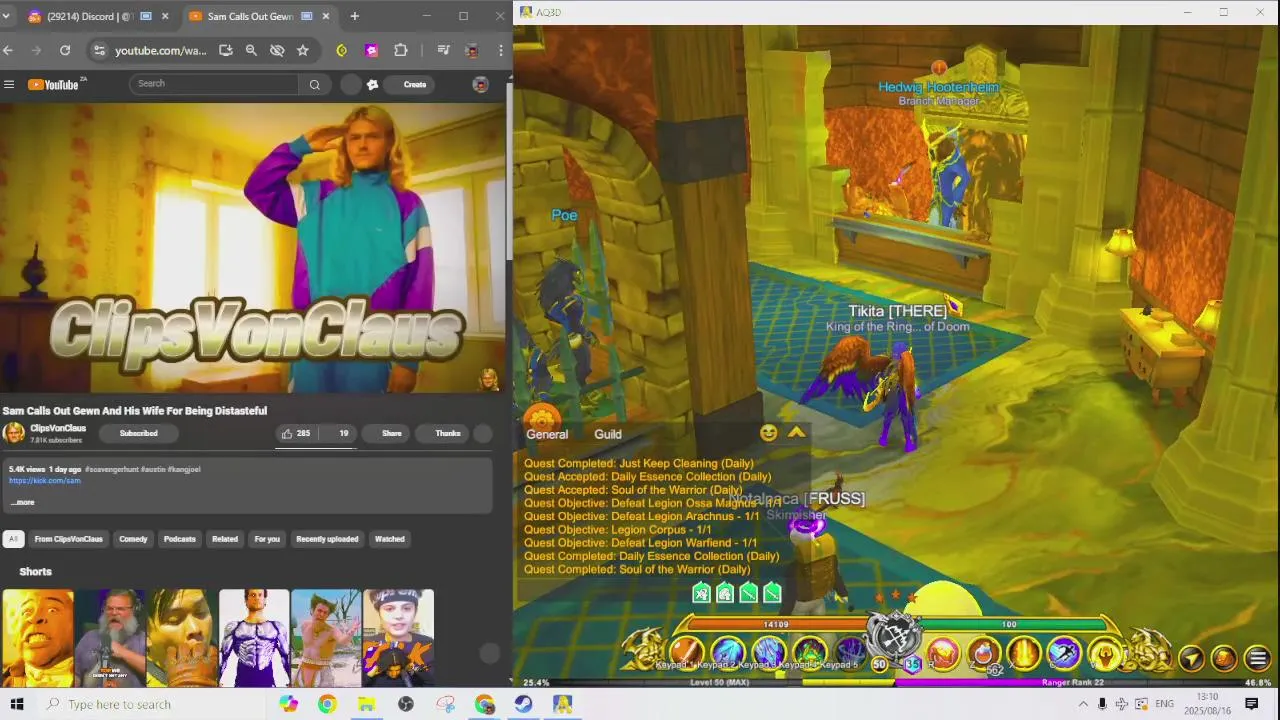Screen dimensions: 1280x720
Task: Click the zoom magnifier icon in address bar
Action: 251,50
